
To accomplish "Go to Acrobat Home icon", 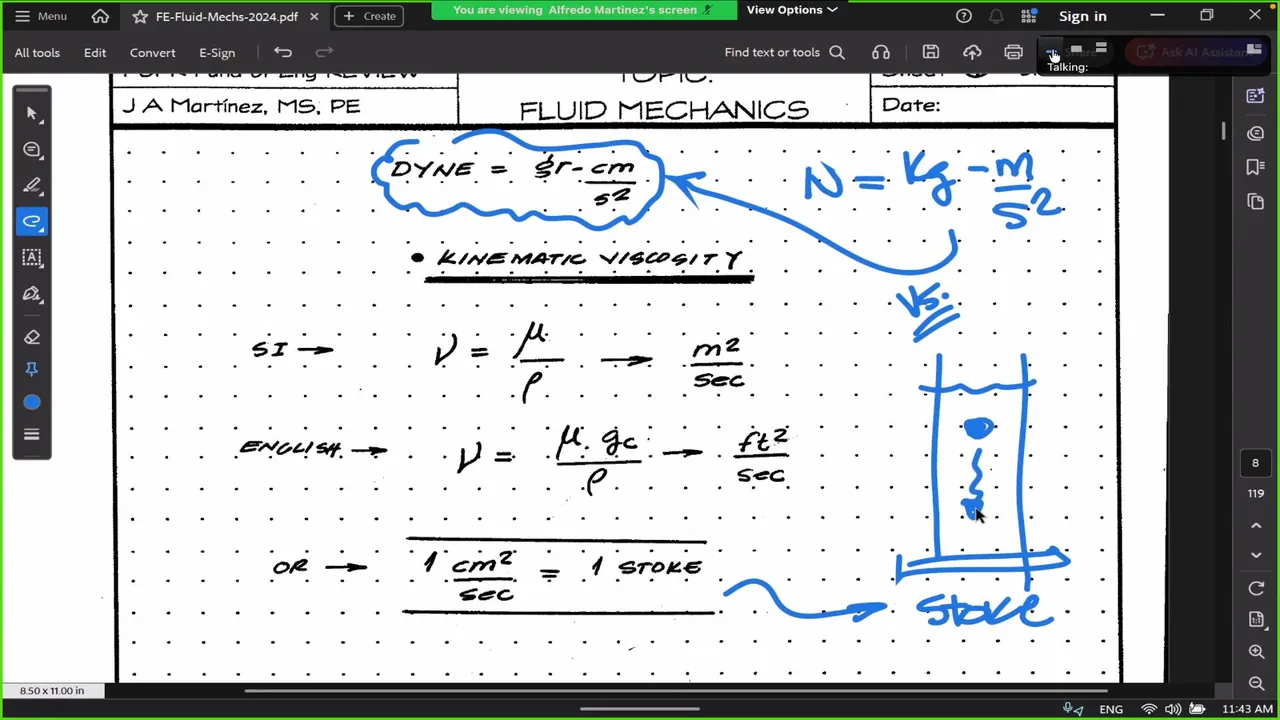I will click(x=100, y=16).
